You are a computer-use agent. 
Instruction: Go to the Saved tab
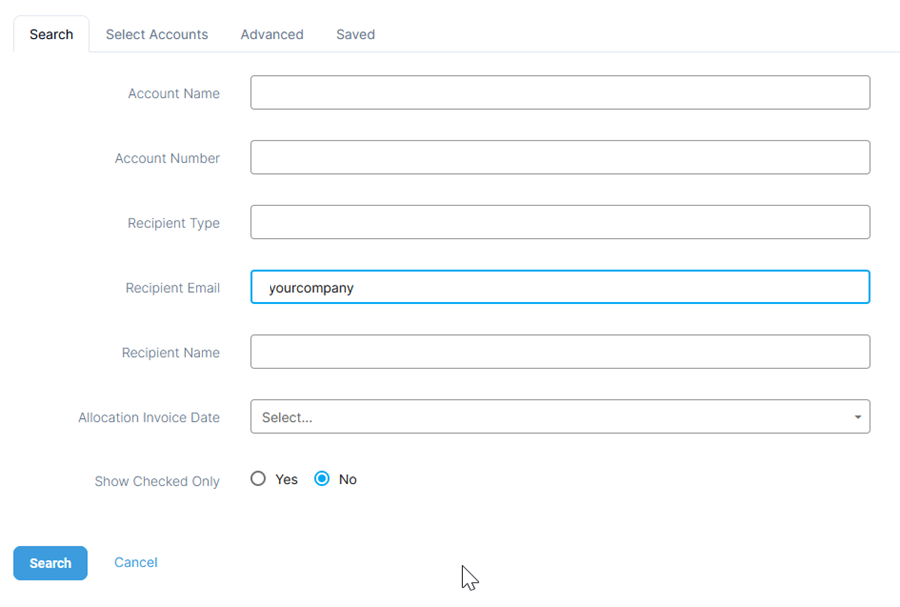(355, 34)
